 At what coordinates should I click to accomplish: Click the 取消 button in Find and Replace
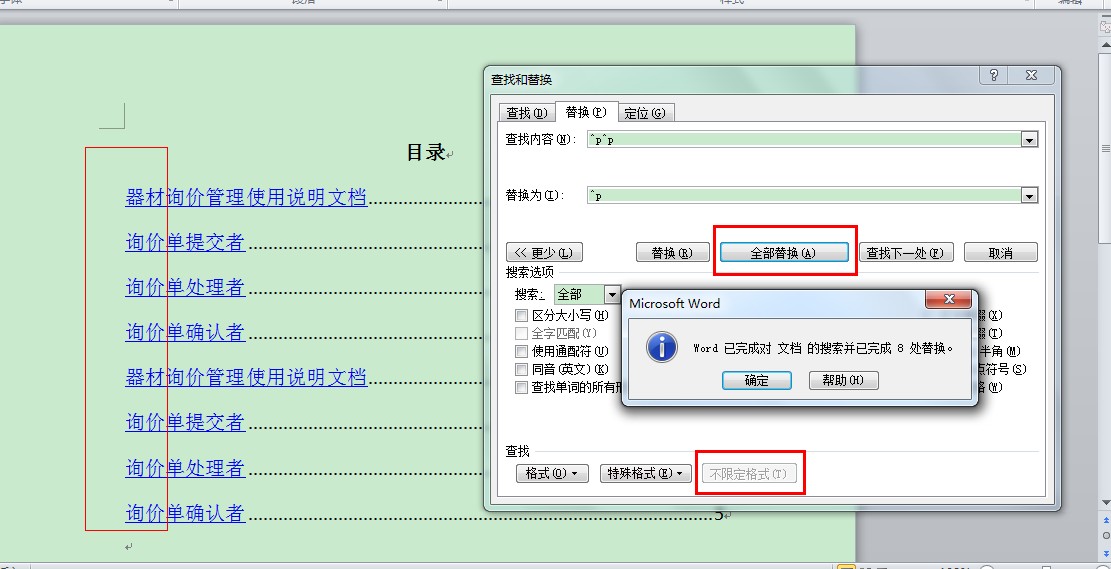1000,252
